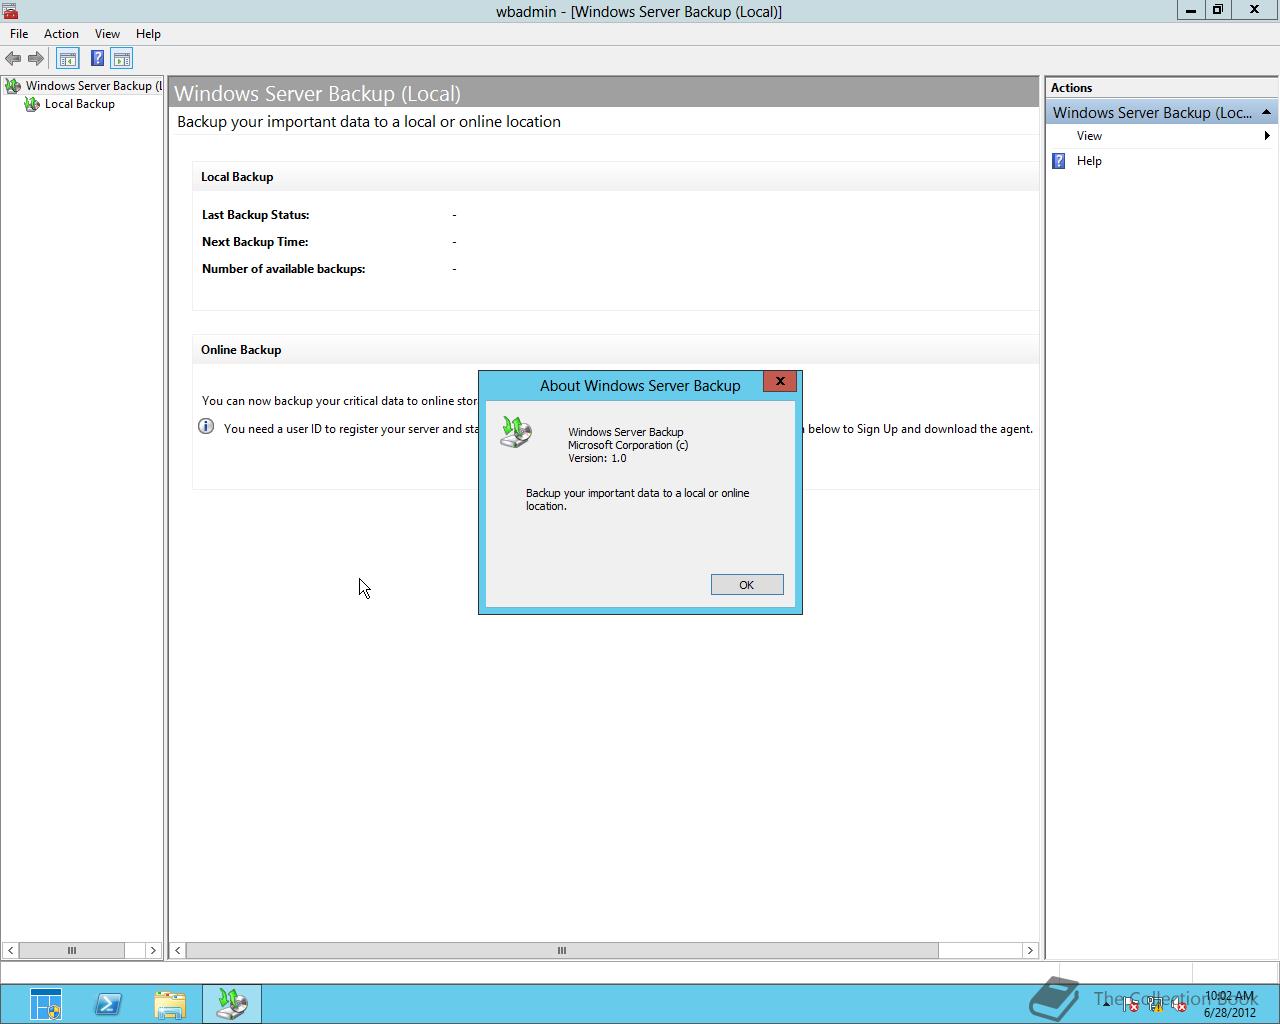Click the 'Actions' pane title
The width and height of the screenshot is (1280, 1024).
(x=1071, y=88)
